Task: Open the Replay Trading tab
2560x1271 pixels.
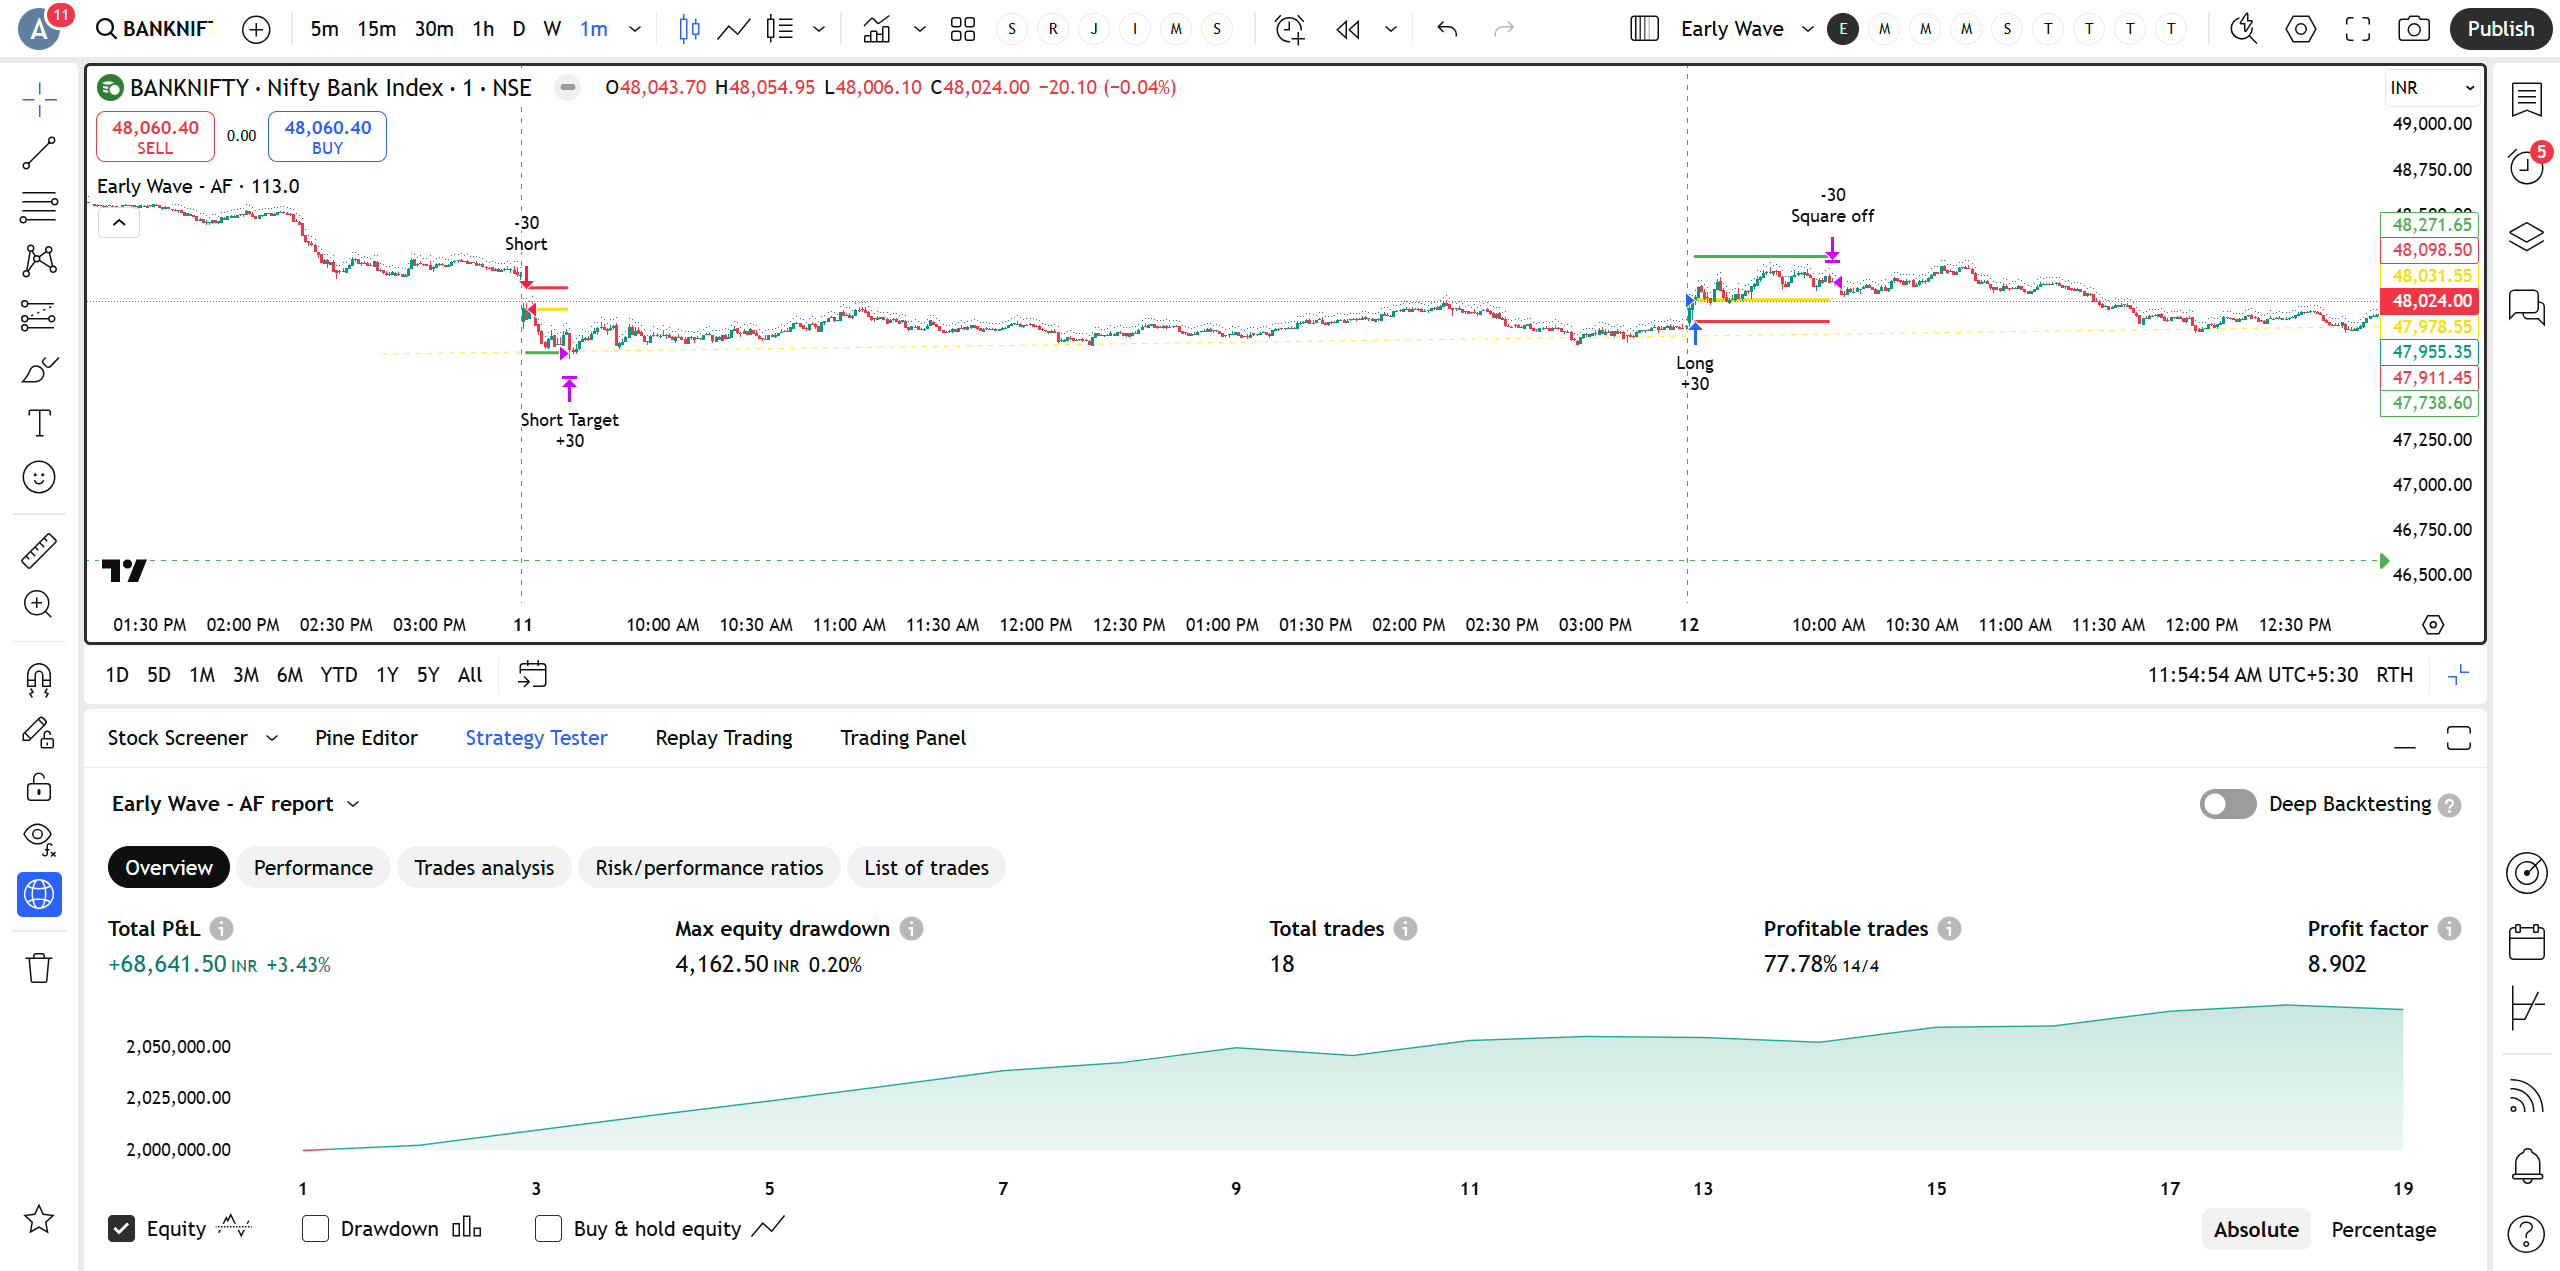Action: click(724, 738)
